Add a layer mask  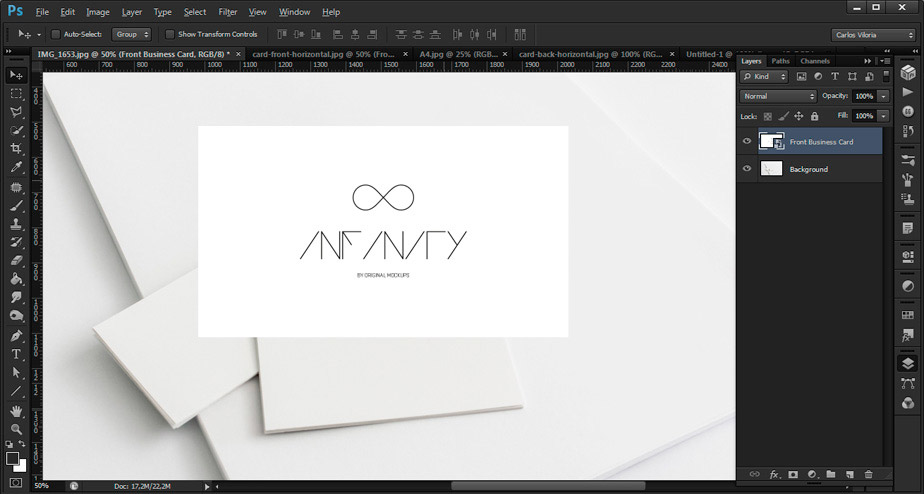(x=793, y=474)
